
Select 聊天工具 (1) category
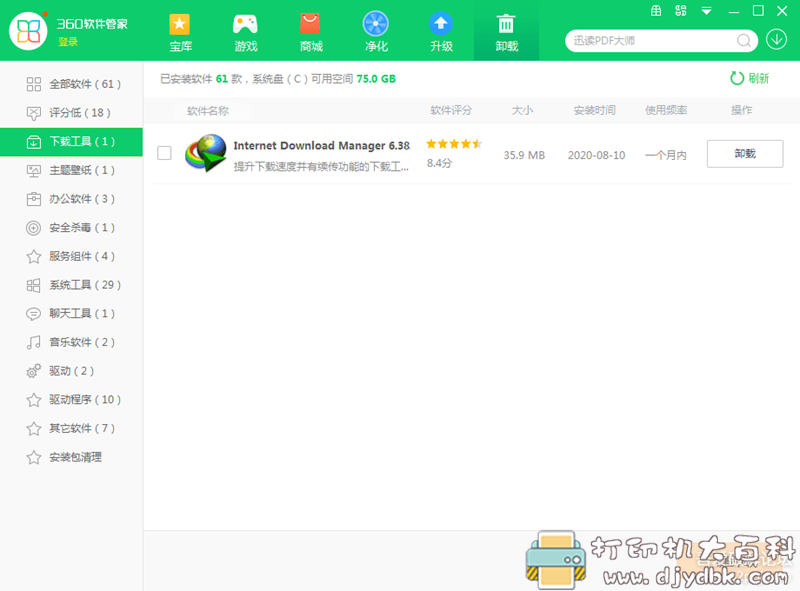pos(71,313)
